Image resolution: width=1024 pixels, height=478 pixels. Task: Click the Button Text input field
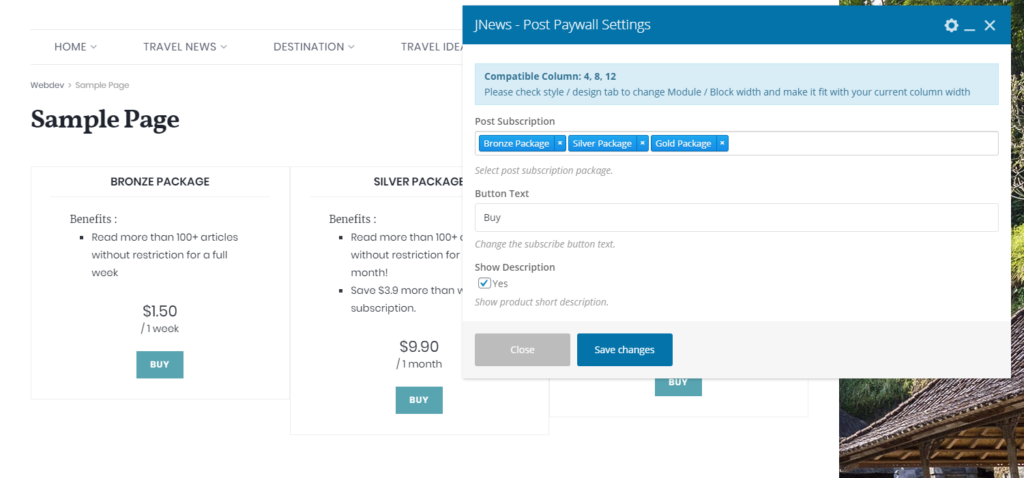tap(736, 217)
